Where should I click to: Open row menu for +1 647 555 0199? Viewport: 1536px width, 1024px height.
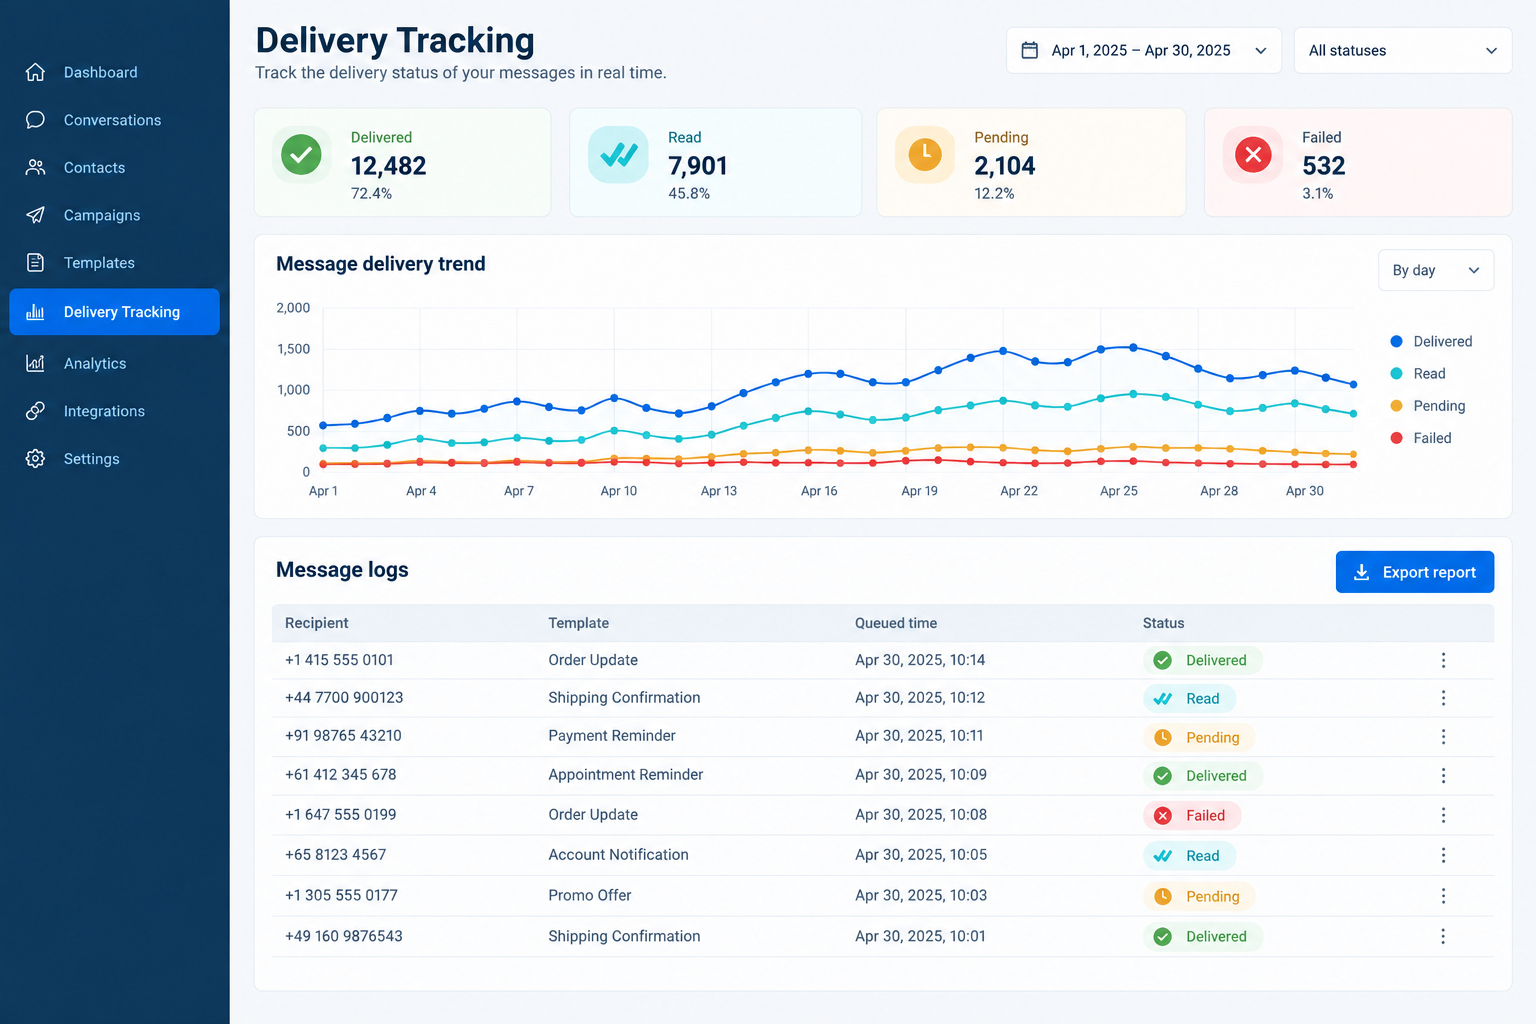1443,815
